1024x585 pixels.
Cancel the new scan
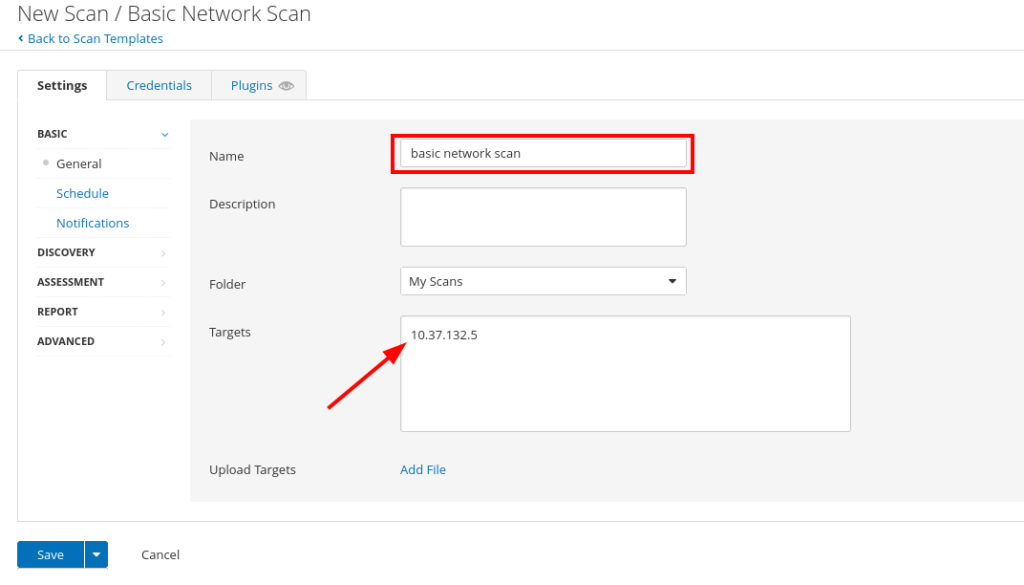click(160, 554)
